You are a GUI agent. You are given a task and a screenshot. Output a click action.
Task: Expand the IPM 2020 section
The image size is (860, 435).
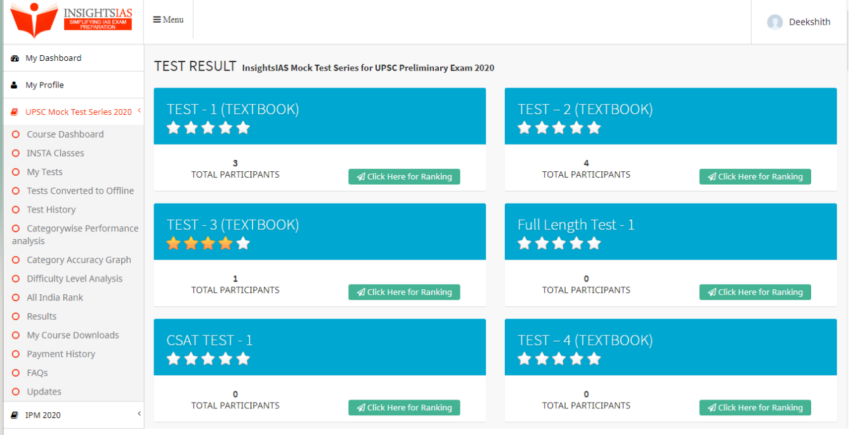pos(138,413)
